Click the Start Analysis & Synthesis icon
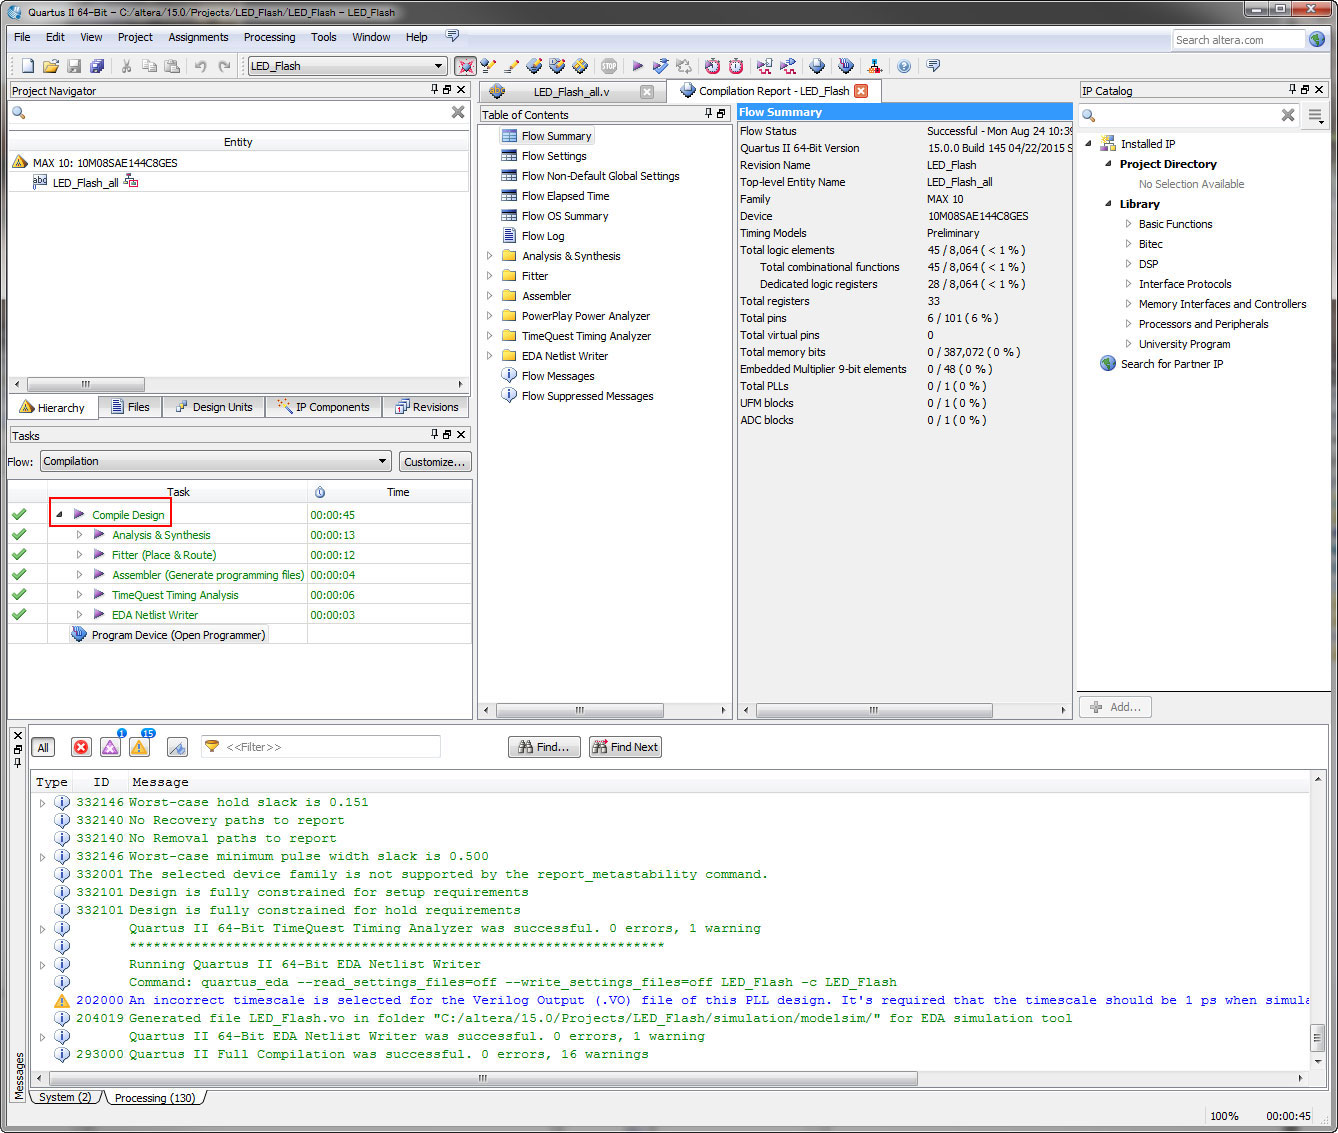1338x1133 pixels. pyautogui.click(x=660, y=66)
